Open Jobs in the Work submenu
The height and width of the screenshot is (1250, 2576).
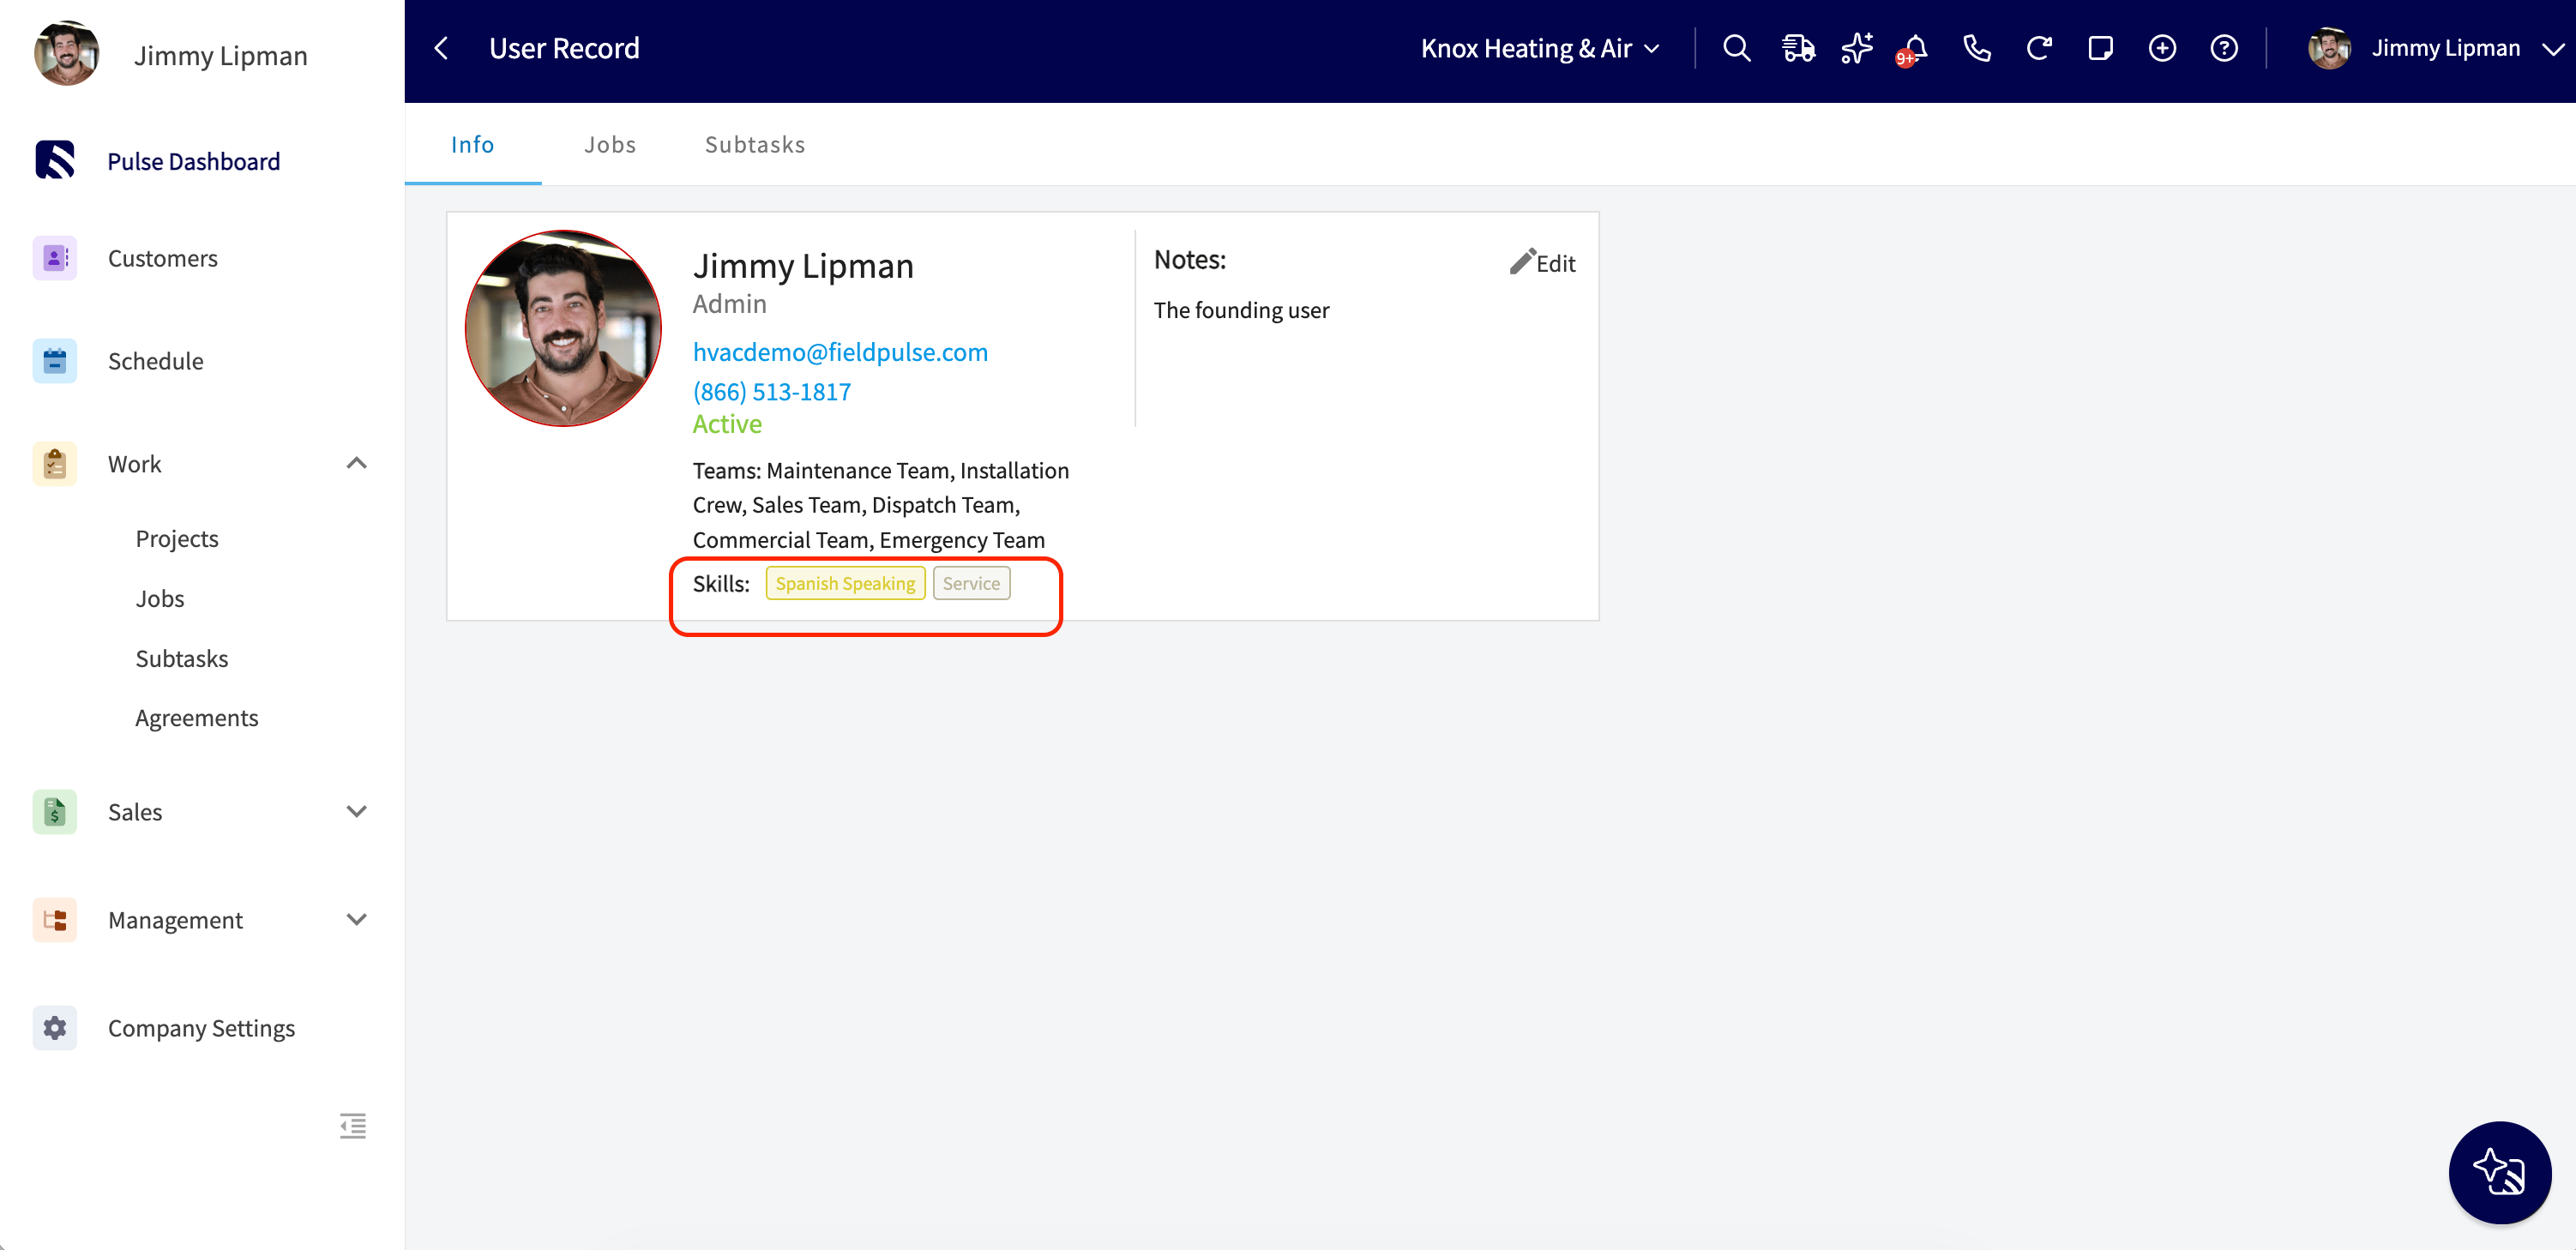160,598
